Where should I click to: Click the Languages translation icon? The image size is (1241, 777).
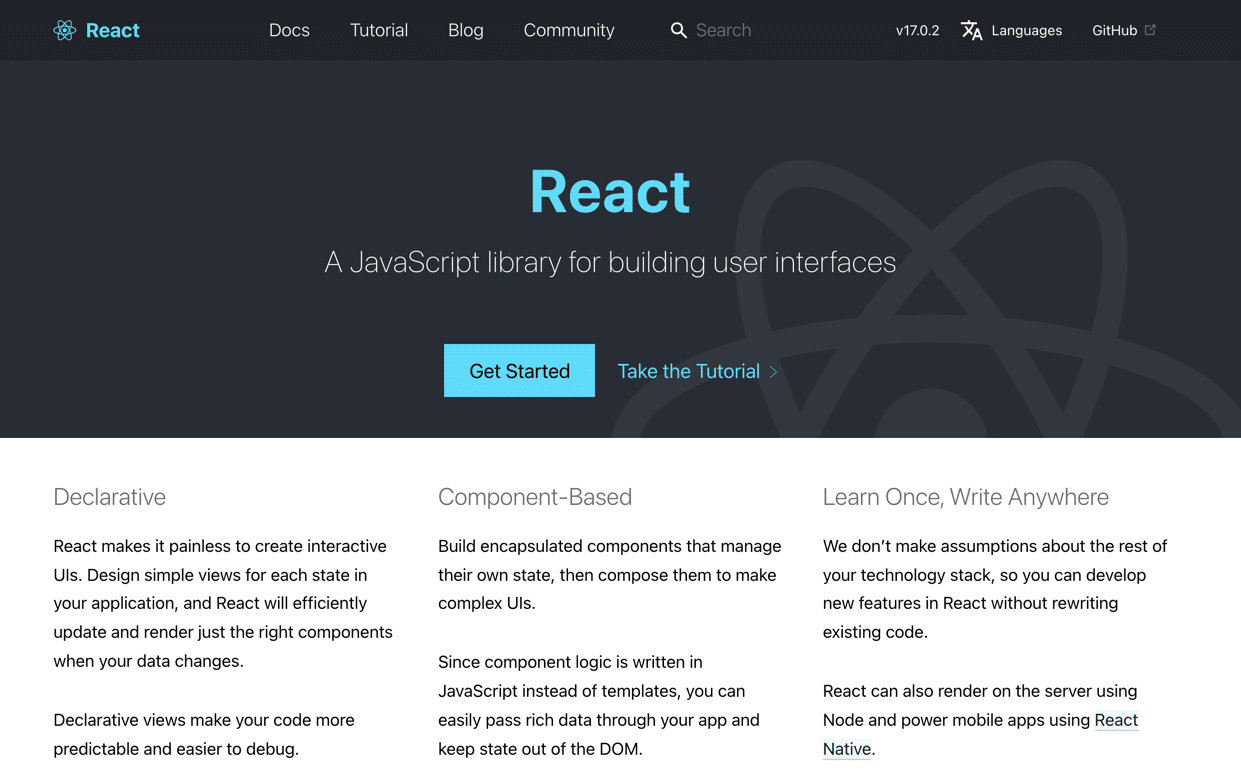971,30
